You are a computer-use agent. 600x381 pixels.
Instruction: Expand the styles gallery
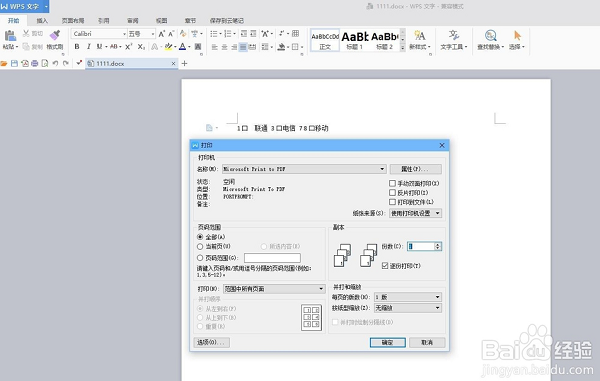click(x=403, y=48)
